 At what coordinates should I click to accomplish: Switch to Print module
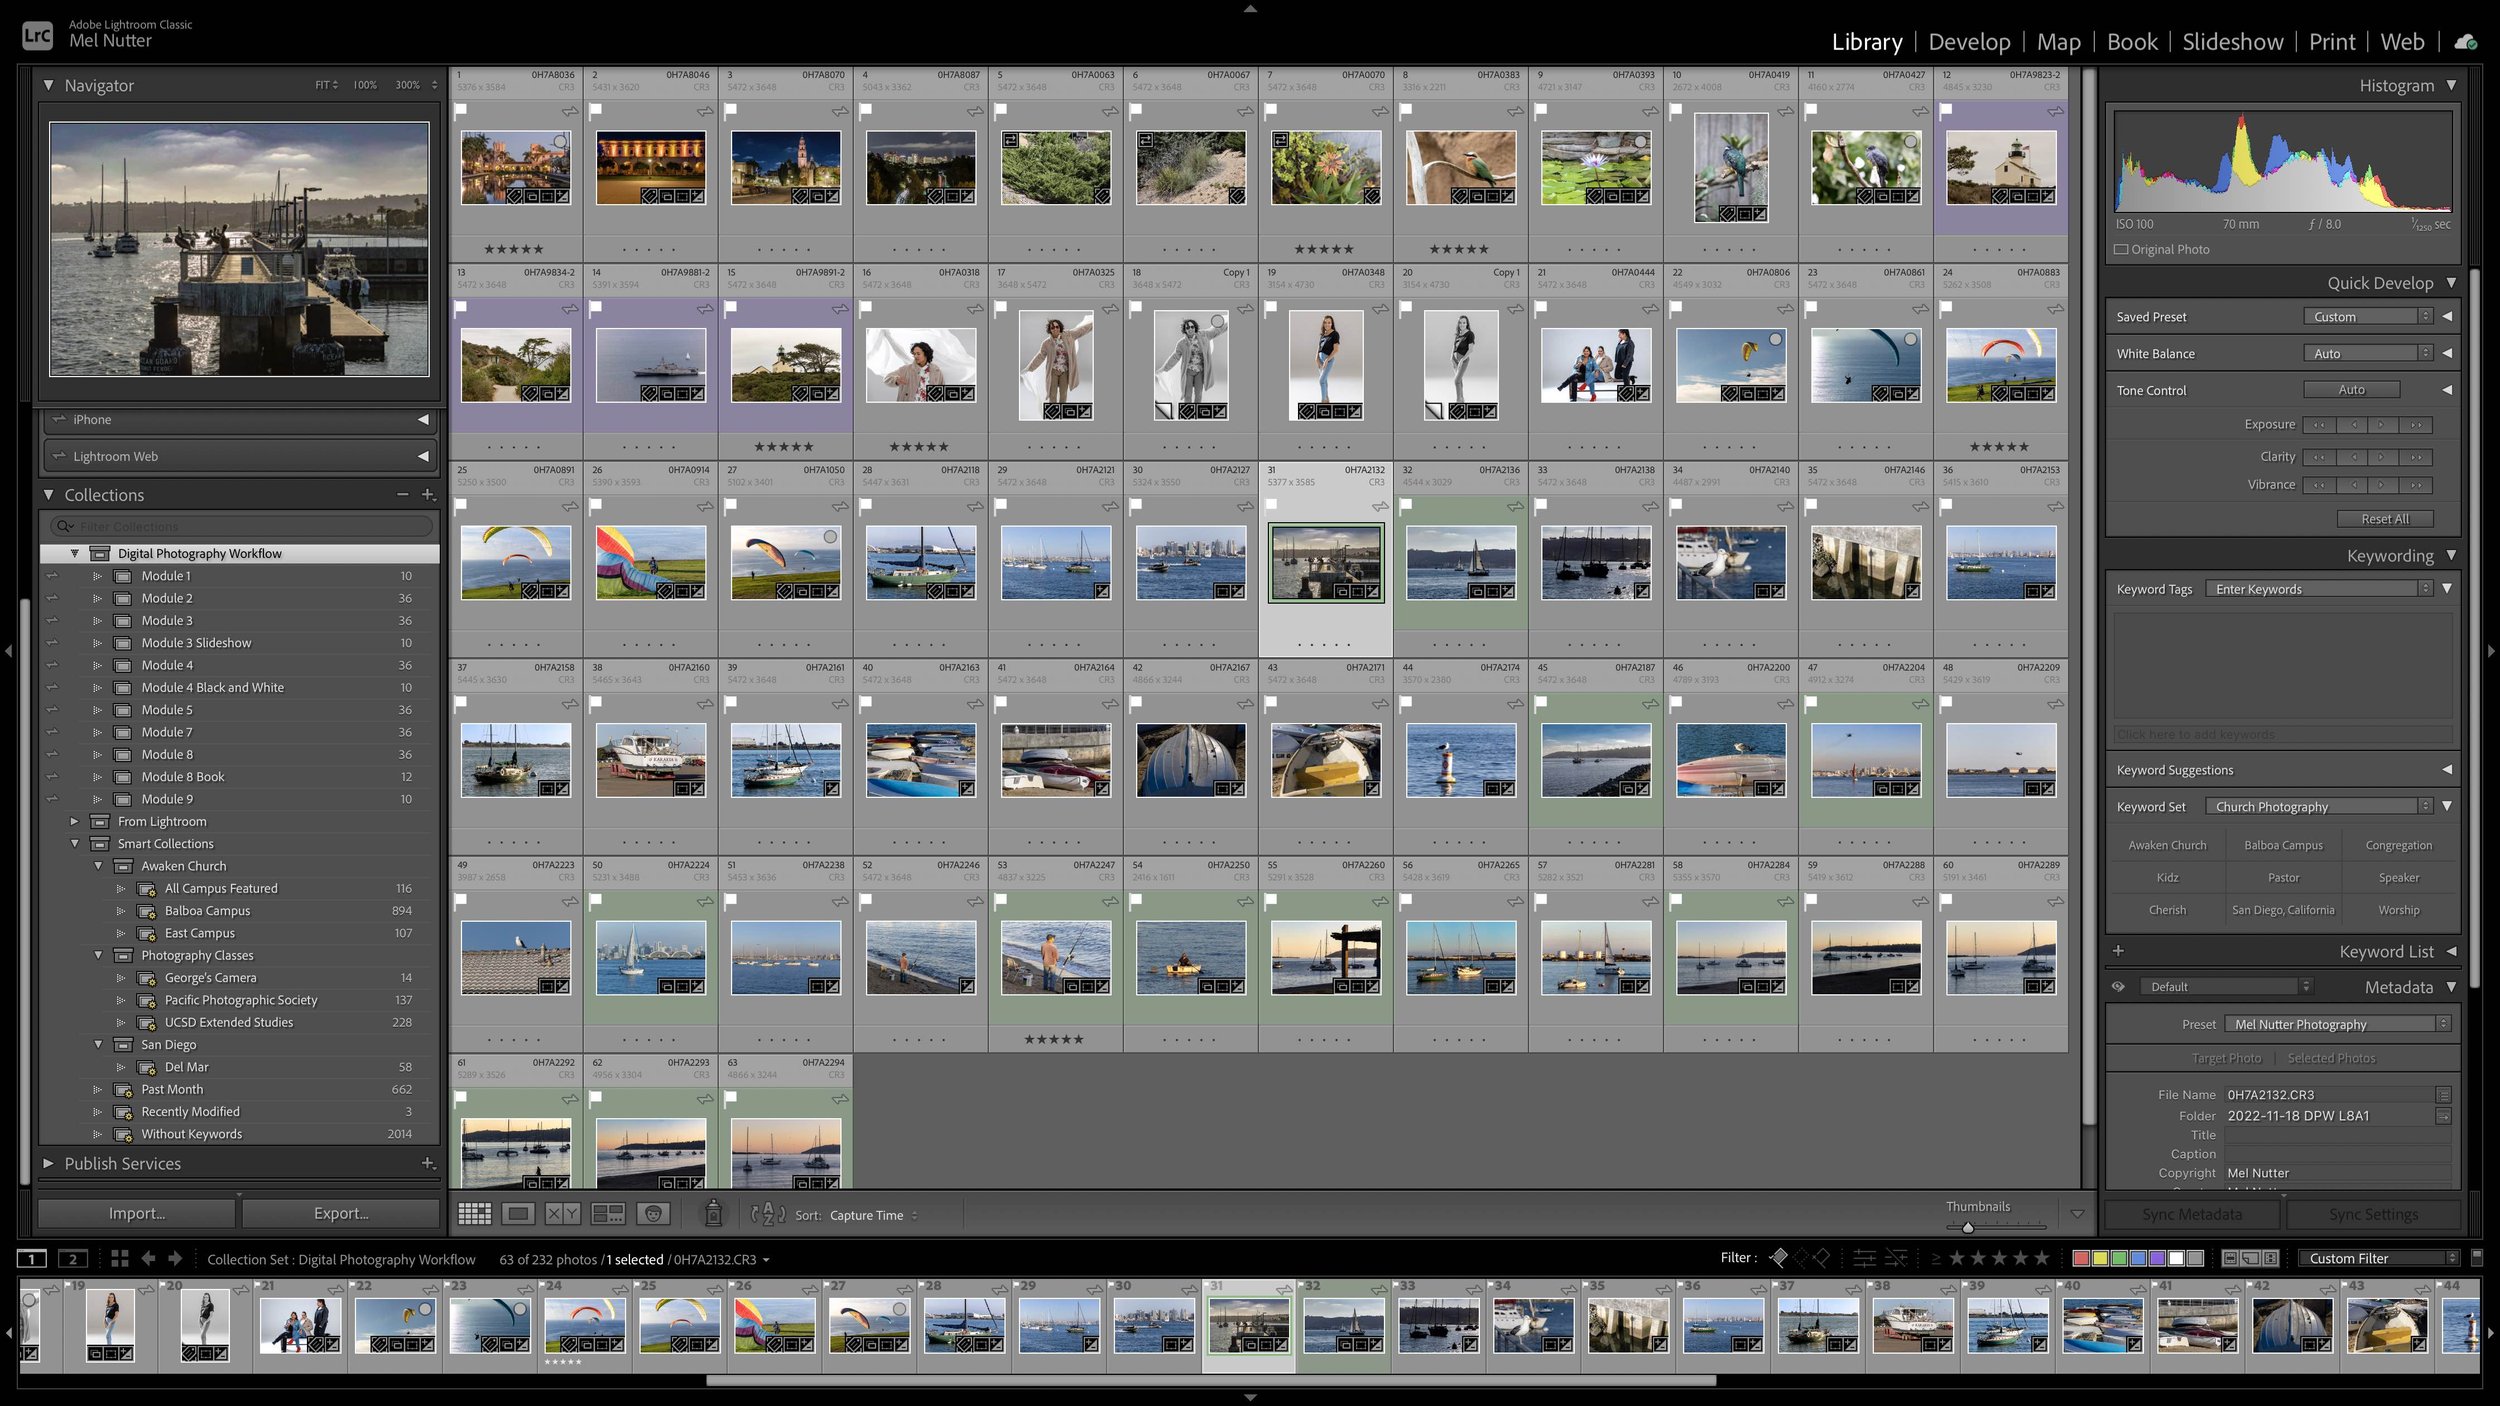click(2332, 42)
